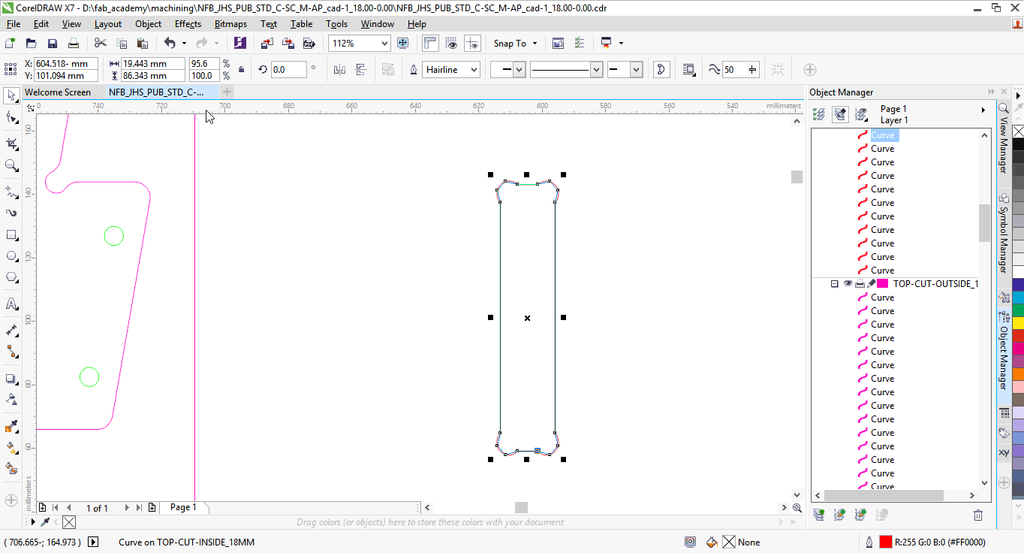This screenshot has width=1024, height=553.
Task: Click the add new document tab plus
Action: [x=227, y=92]
